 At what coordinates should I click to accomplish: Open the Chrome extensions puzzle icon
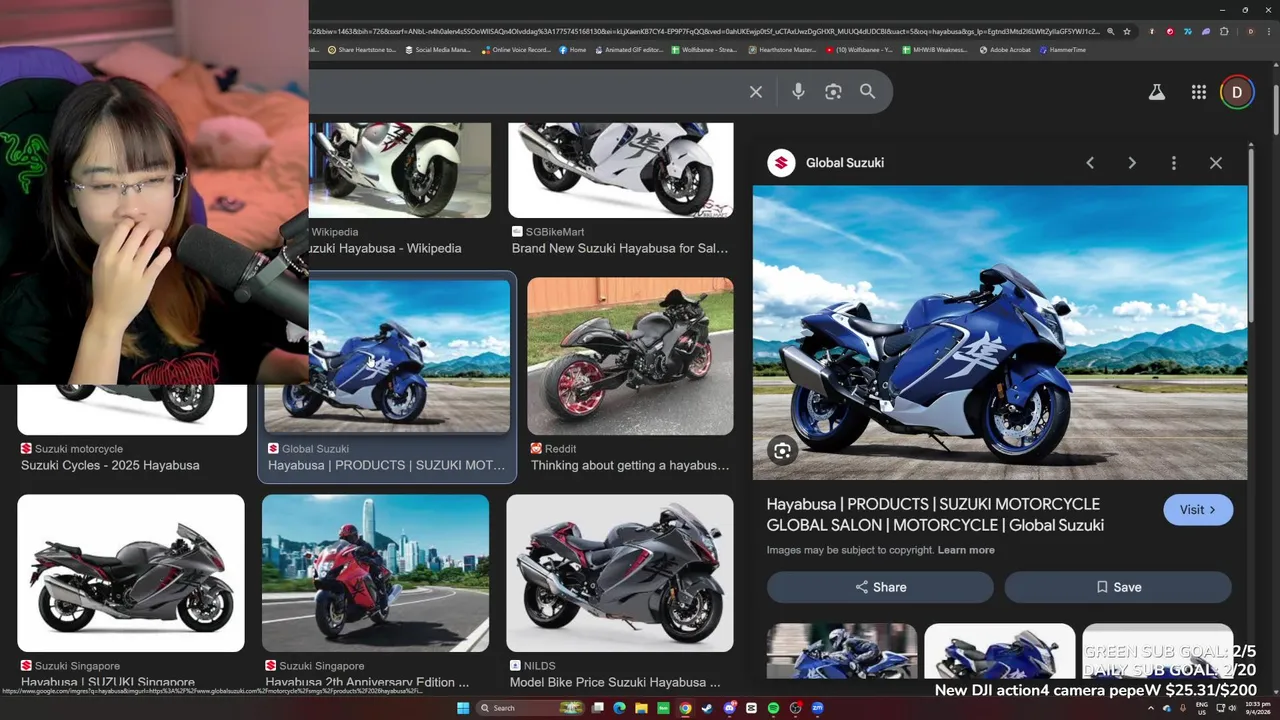[1224, 32]
